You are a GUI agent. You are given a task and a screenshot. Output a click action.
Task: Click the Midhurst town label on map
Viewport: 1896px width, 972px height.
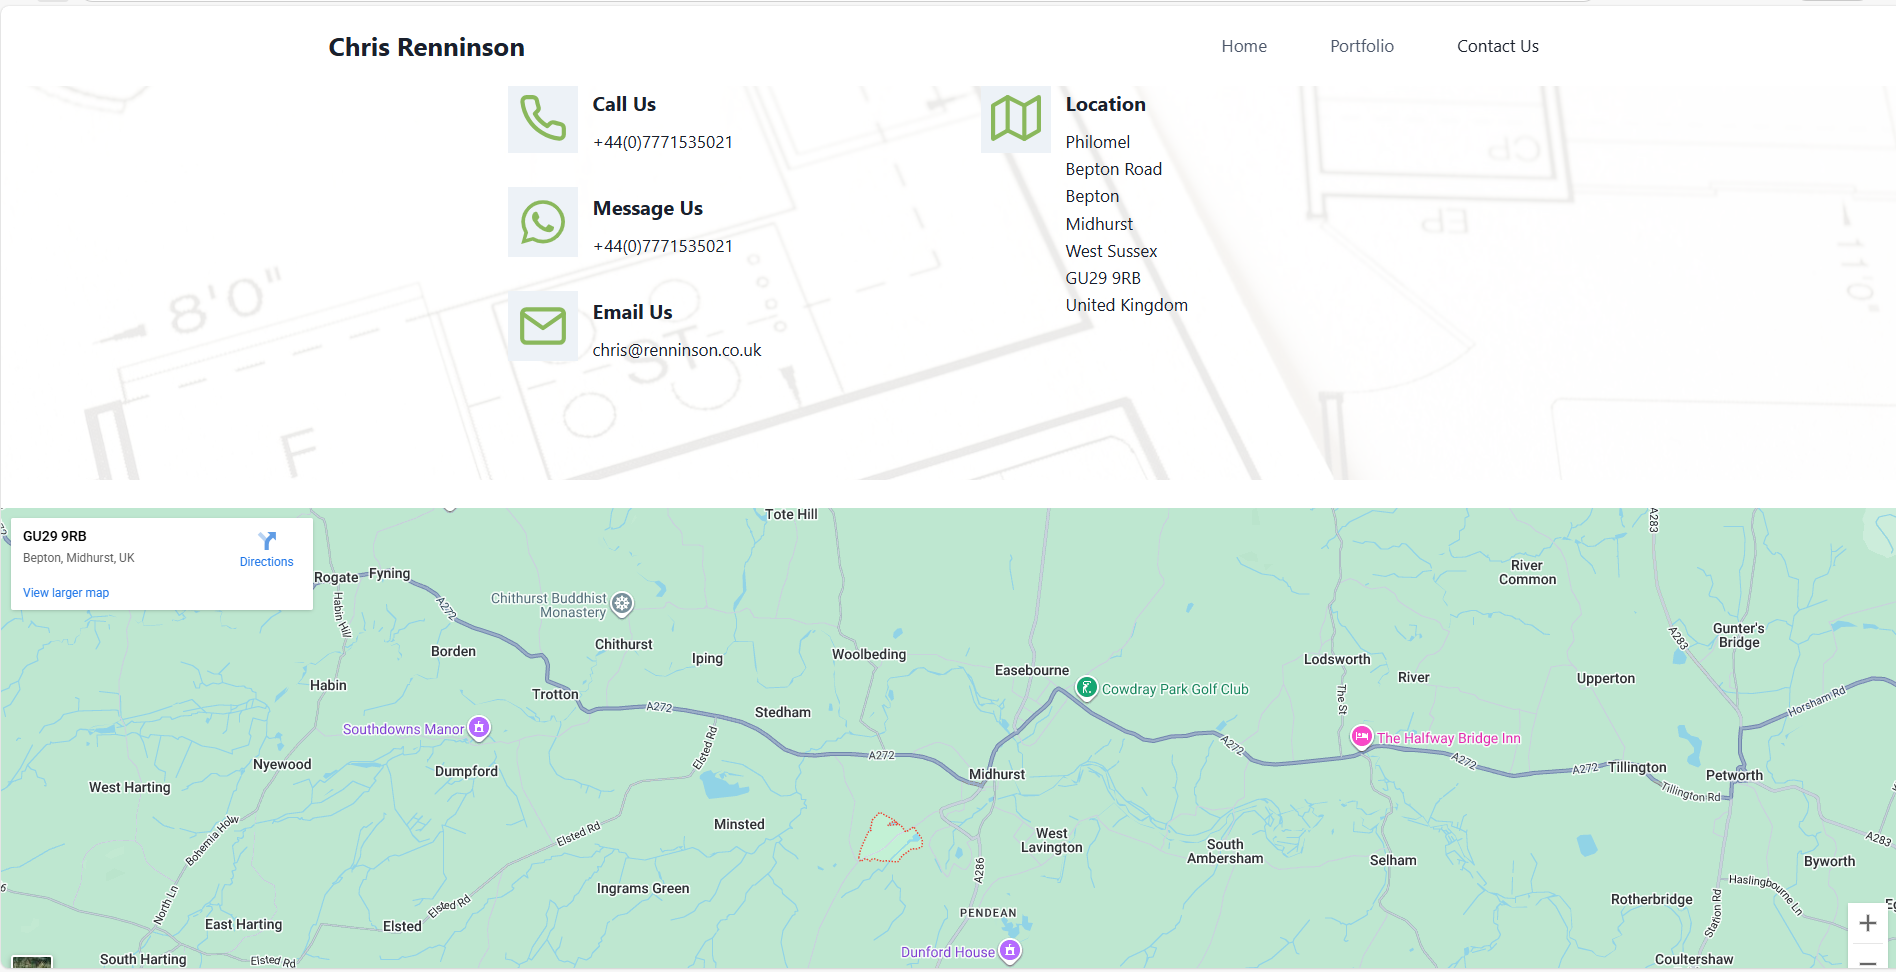(x=996, y=774)
